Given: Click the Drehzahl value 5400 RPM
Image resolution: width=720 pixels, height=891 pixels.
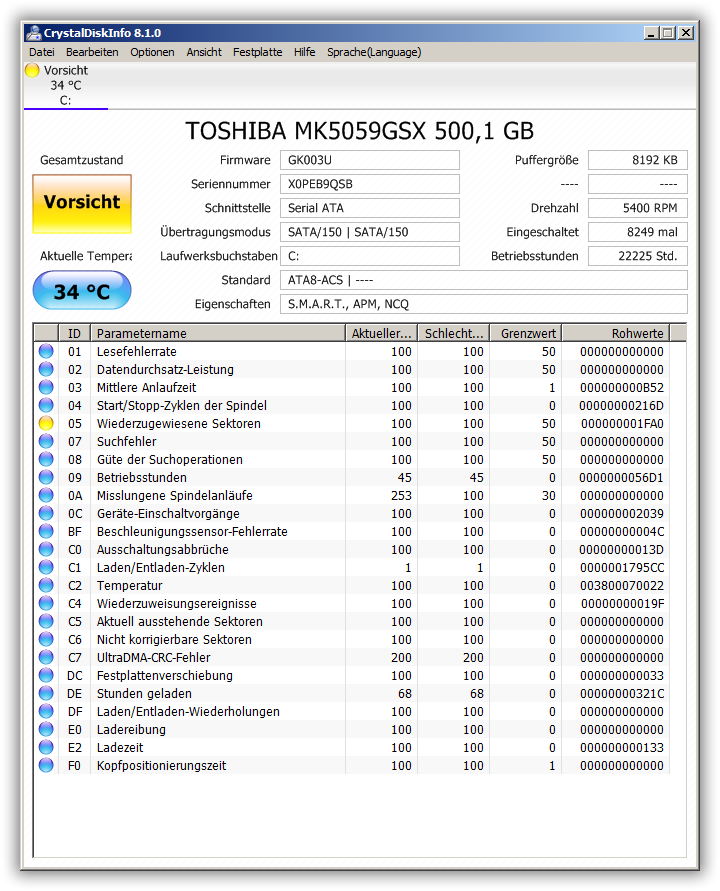Looking at the screenshot, I should 638,208.
